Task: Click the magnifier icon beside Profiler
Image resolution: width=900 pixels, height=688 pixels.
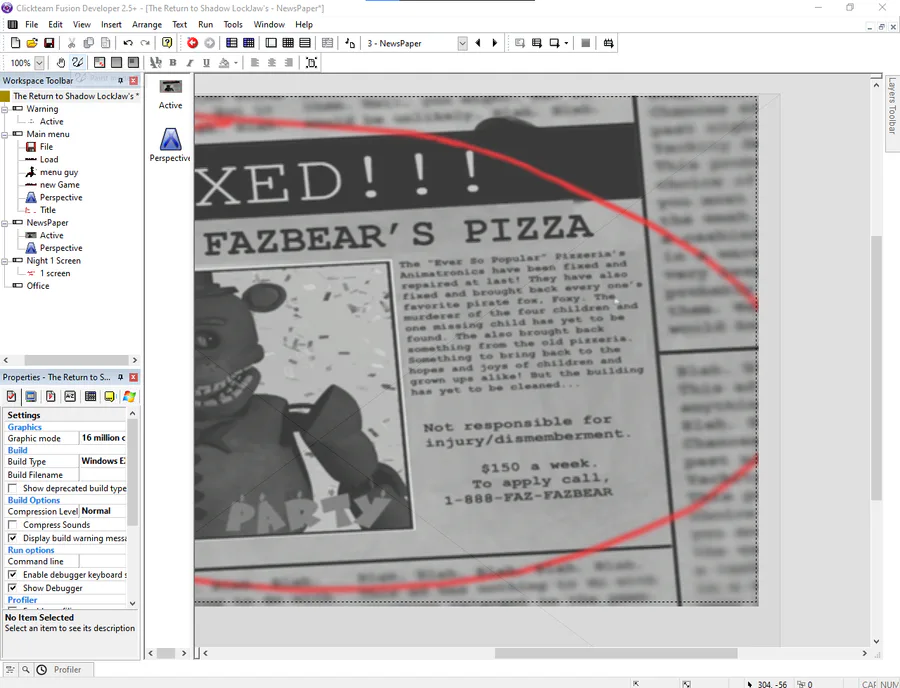Action: tap(26, 669)
